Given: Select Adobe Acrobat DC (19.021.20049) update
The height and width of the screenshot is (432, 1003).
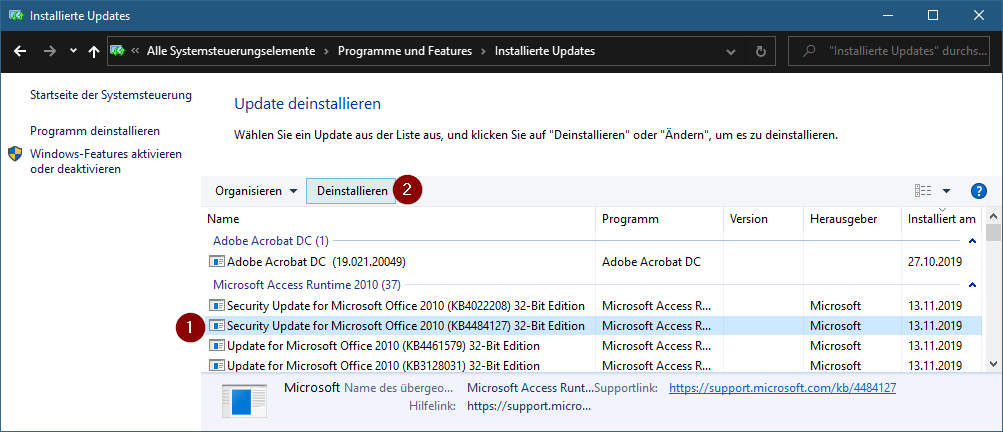Looking at the screenshot, I should coord(592,262).
